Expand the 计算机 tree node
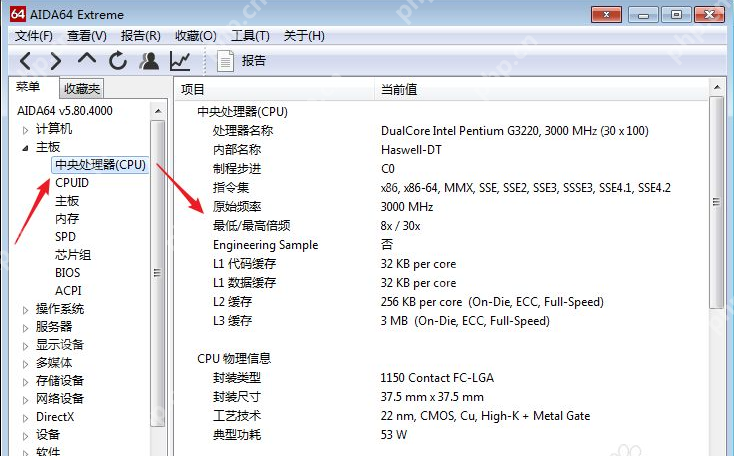734x456 pixels. point(26,130)
